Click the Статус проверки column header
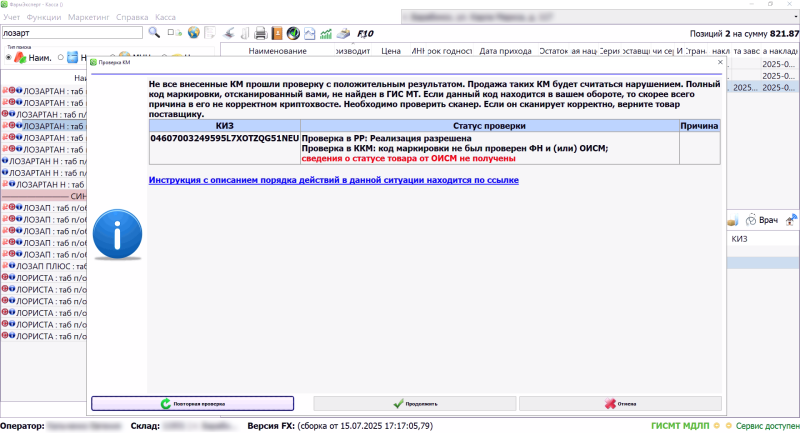This screenshot has height=433, width=800. (x=489, y=126)
